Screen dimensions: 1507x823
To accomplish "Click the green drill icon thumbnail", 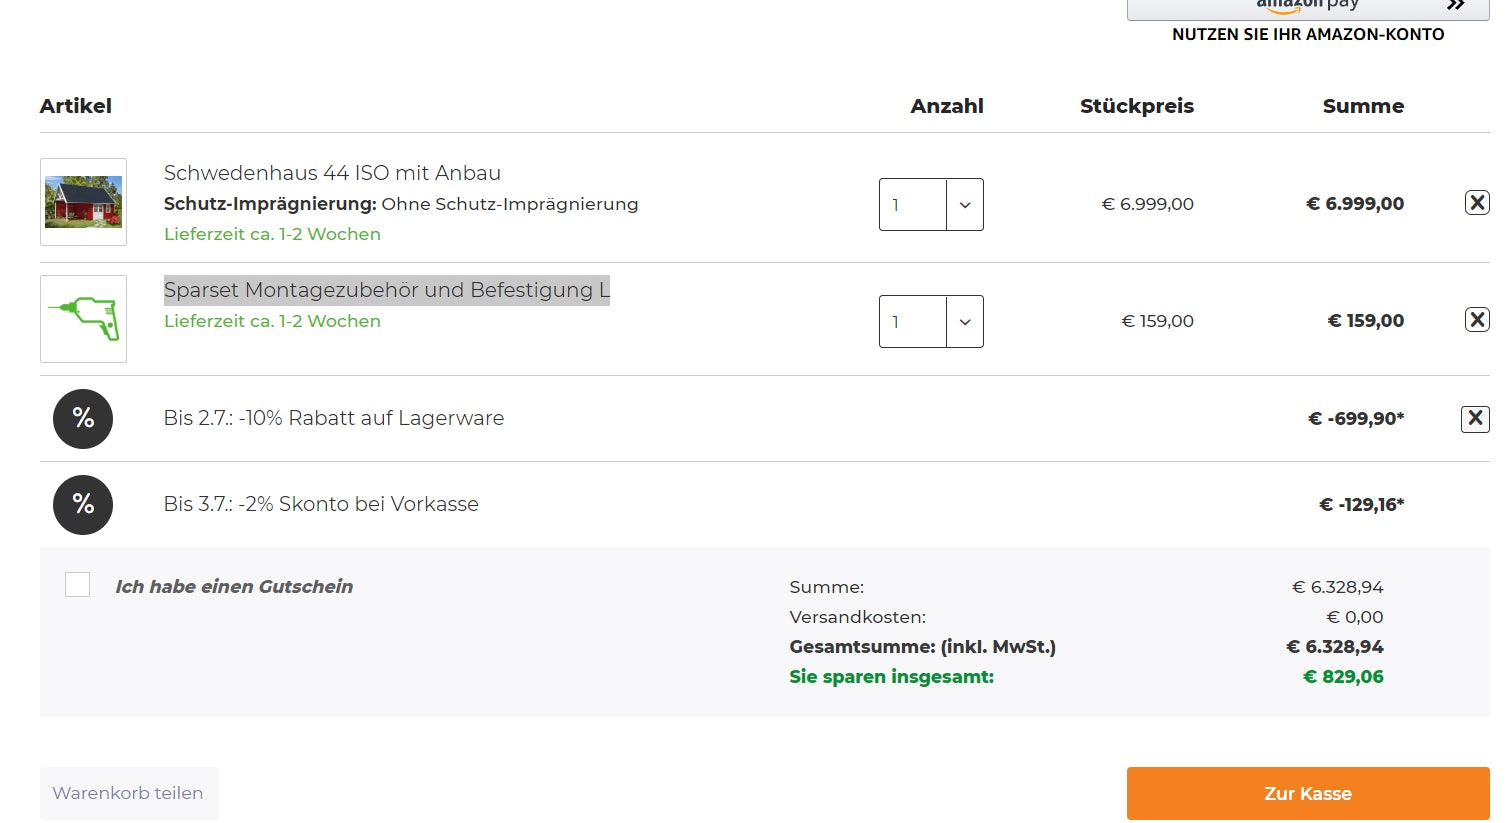I will pos(84,319).
